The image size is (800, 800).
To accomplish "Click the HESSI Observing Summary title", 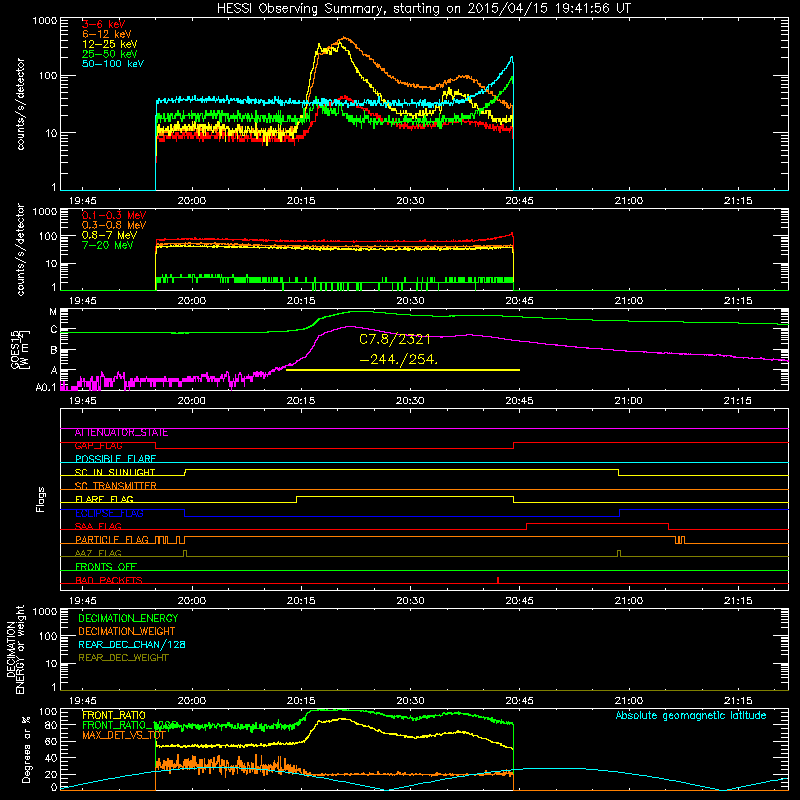I will click(424, 8).
